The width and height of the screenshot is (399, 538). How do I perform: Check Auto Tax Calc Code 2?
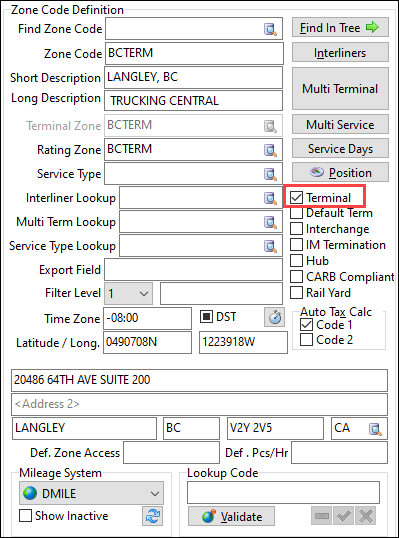click(306, 340)
